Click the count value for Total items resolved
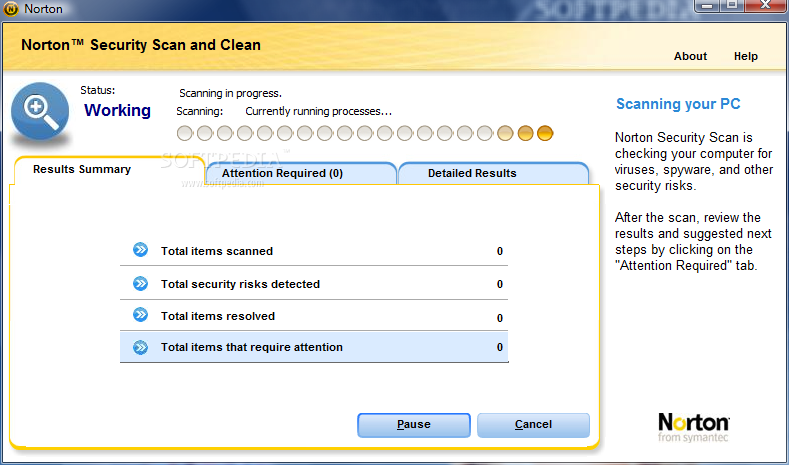The image size is (789, 465). pyautogui.click(x=500, y=318)
